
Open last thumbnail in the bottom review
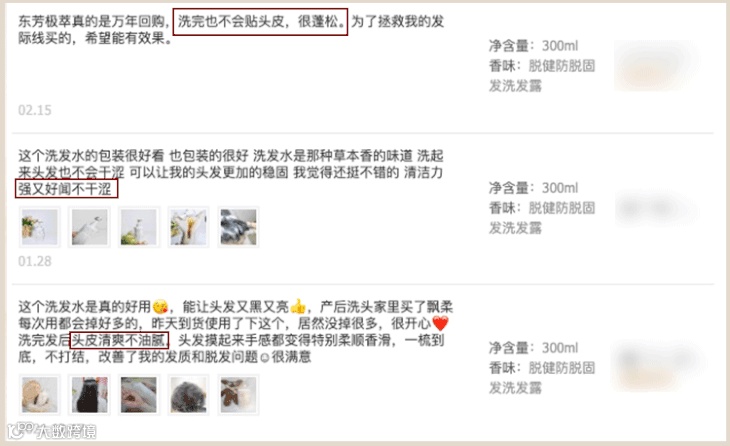(238, 394)
